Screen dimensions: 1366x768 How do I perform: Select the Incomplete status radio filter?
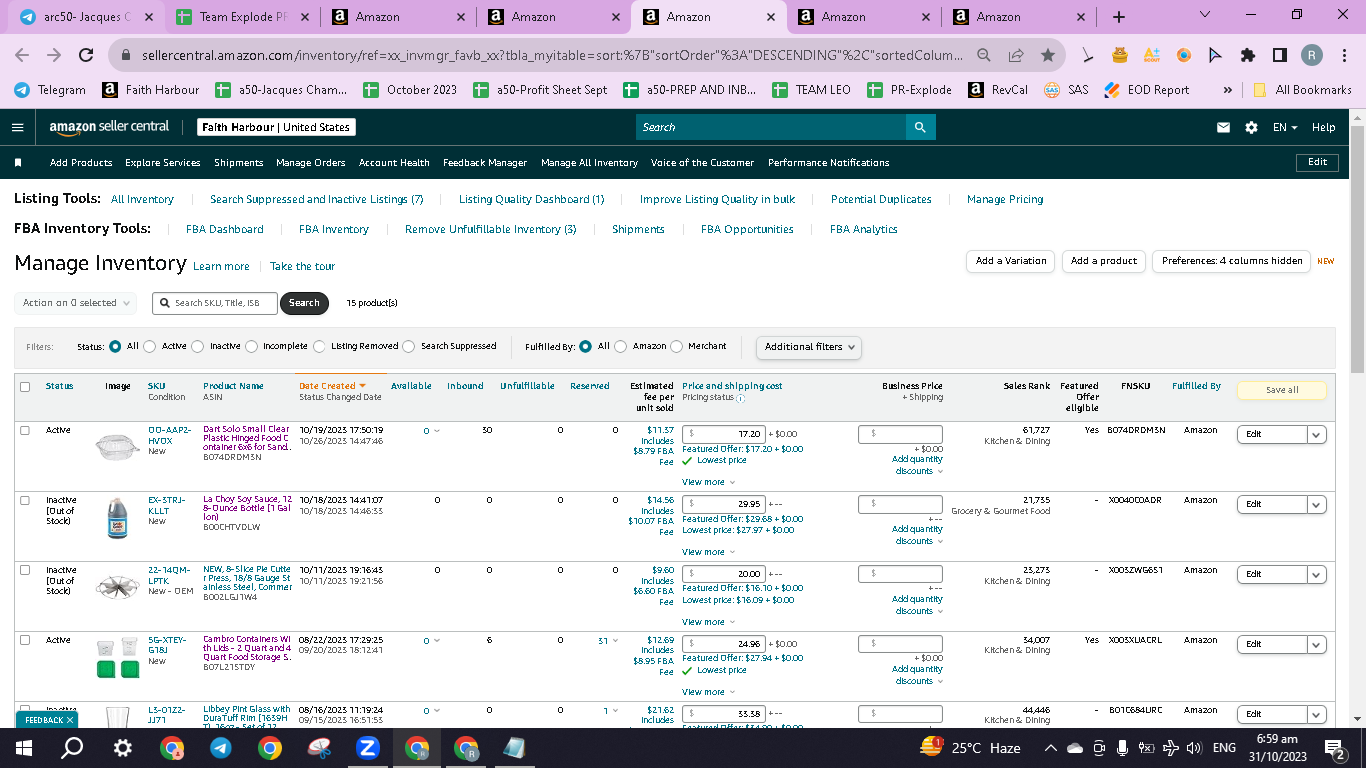pyautogui.click(x=250, y=346)
